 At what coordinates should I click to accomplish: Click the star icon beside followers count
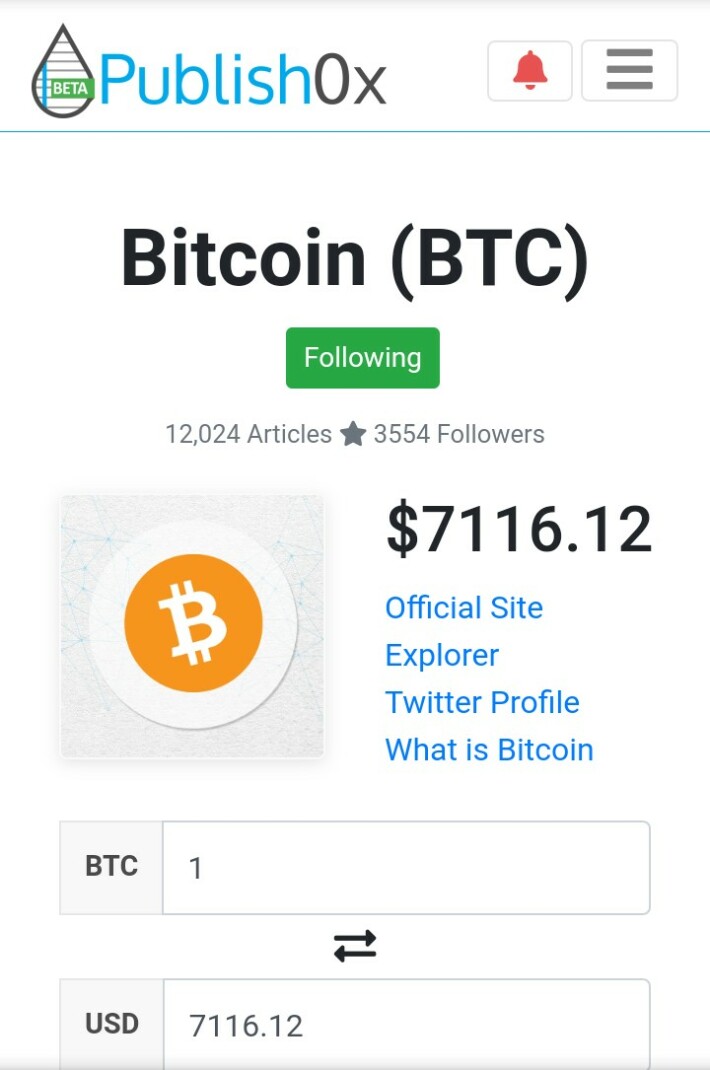point(353,434)
